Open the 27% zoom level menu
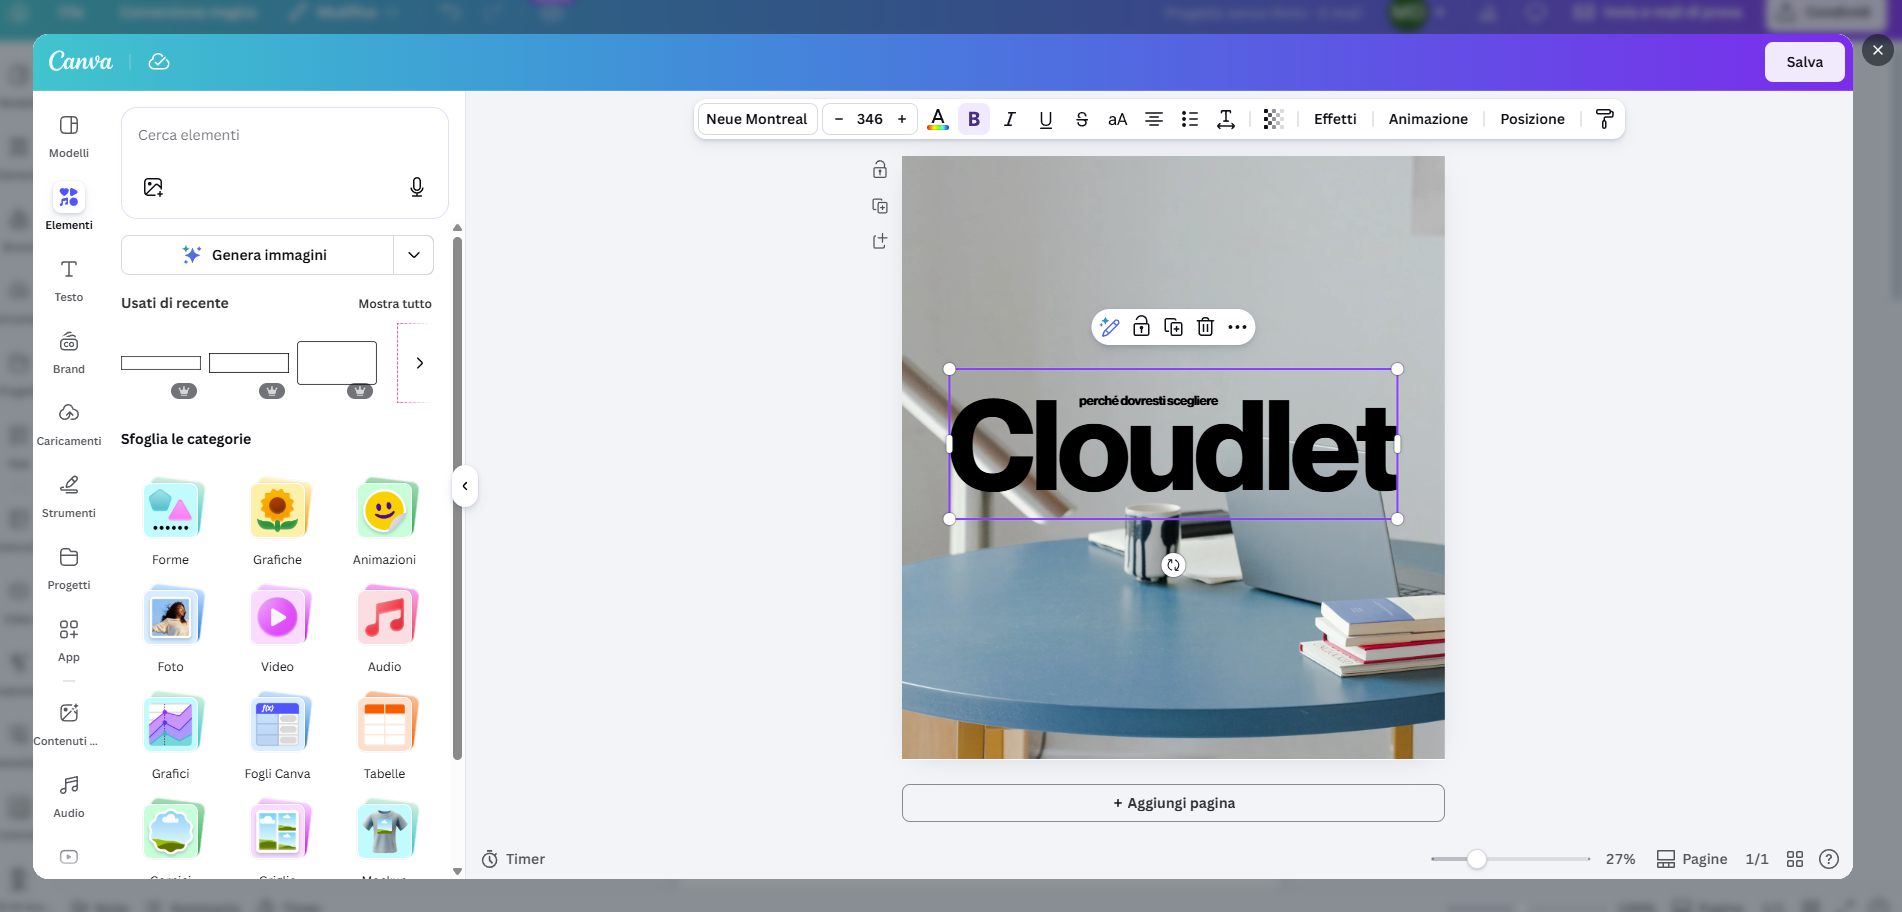 (x=1620, y=859)
